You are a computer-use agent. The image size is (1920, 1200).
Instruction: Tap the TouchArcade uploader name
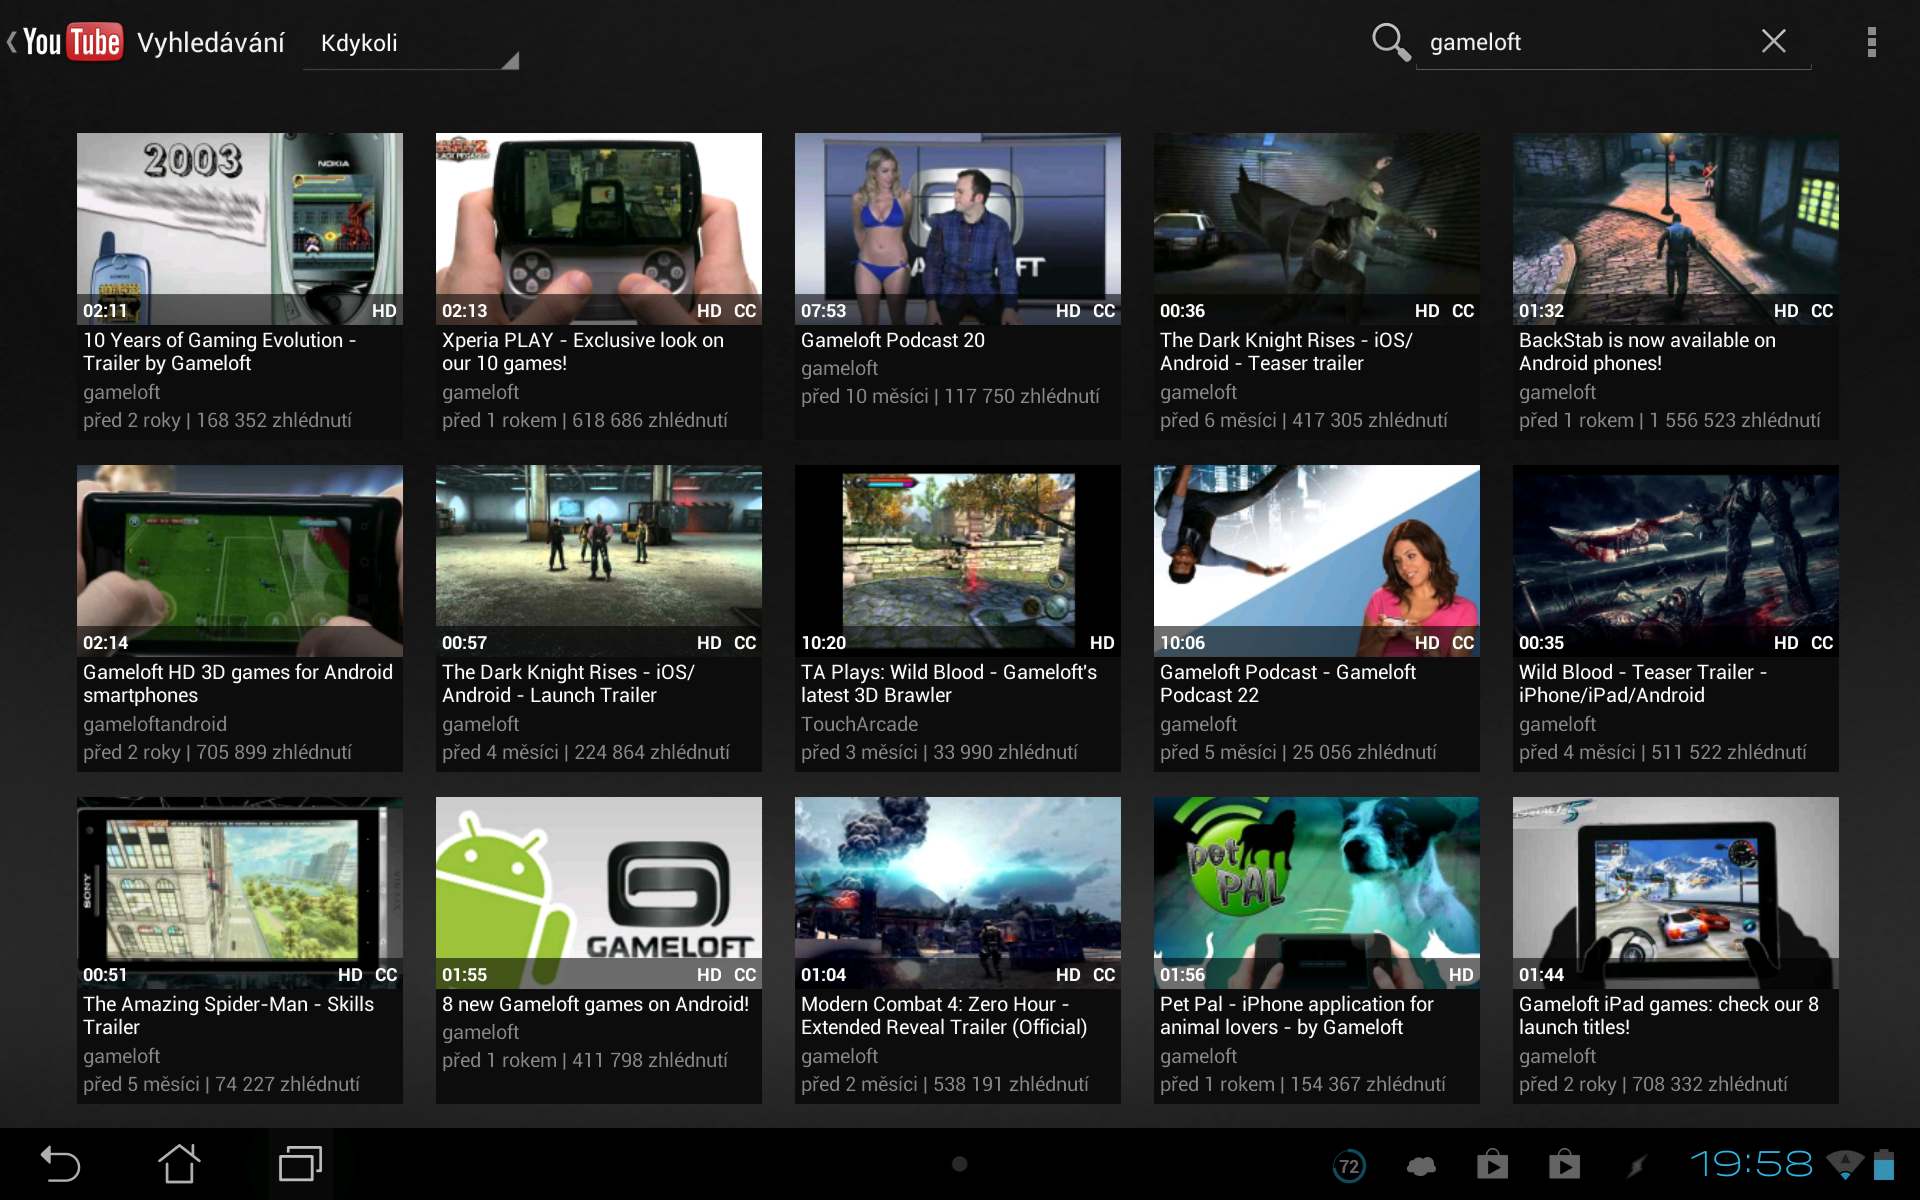coord(859,724)
